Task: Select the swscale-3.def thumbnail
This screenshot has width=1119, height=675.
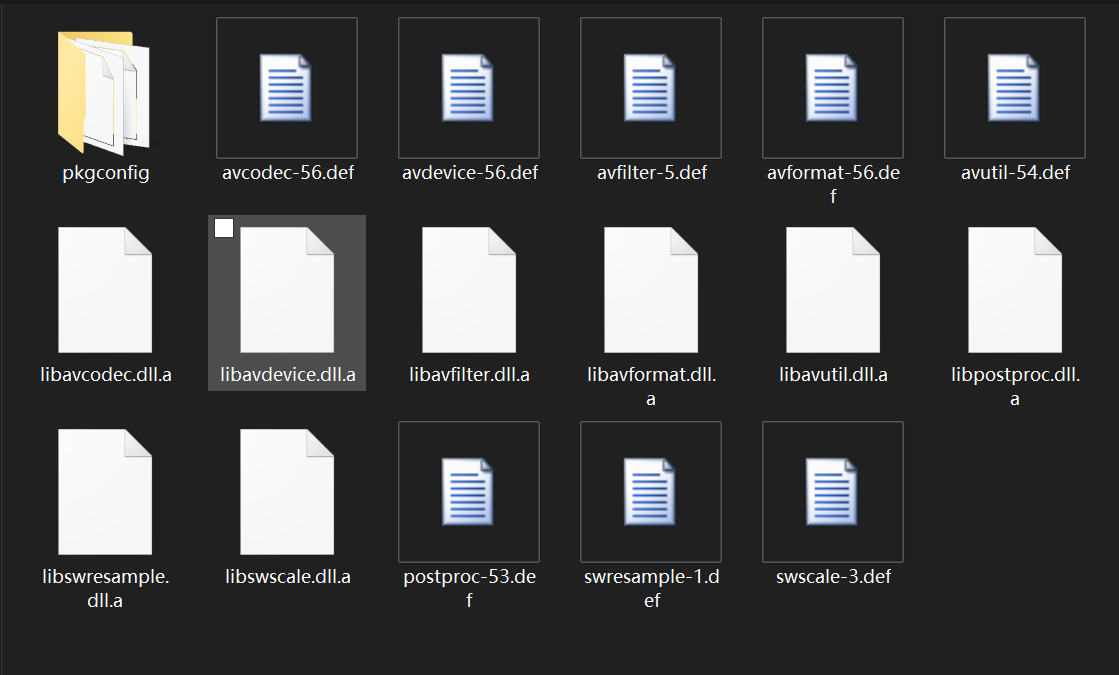Action: point(833,492)
